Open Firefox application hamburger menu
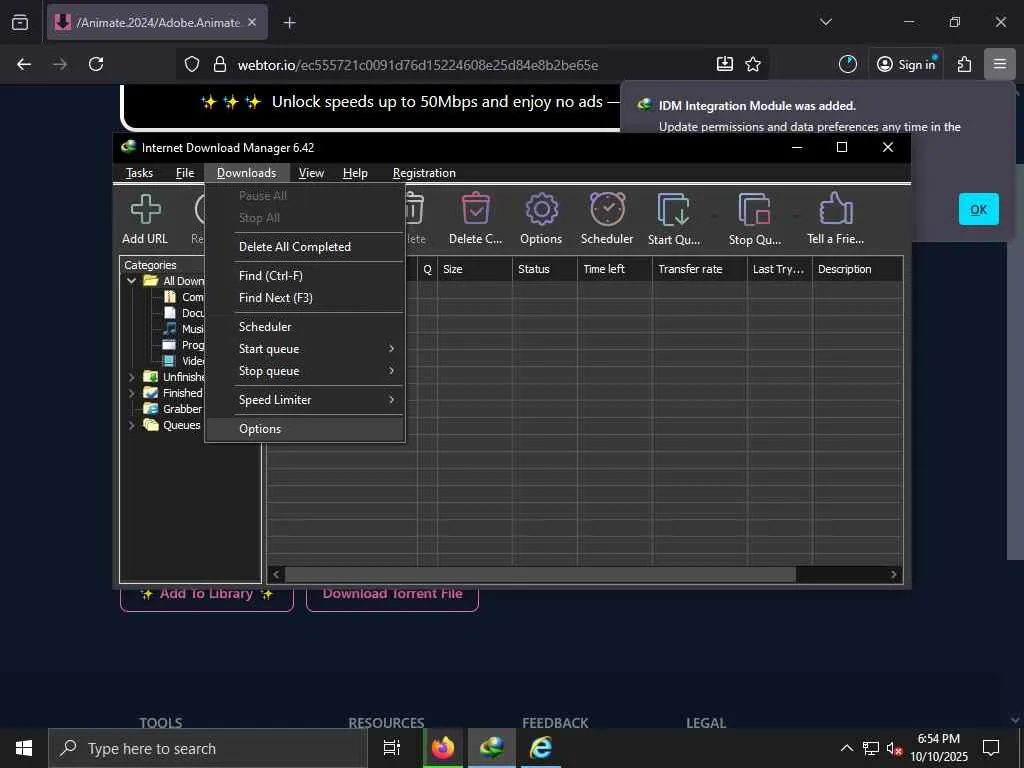This screenshot has width=1024, height=768. [1000, 64]
